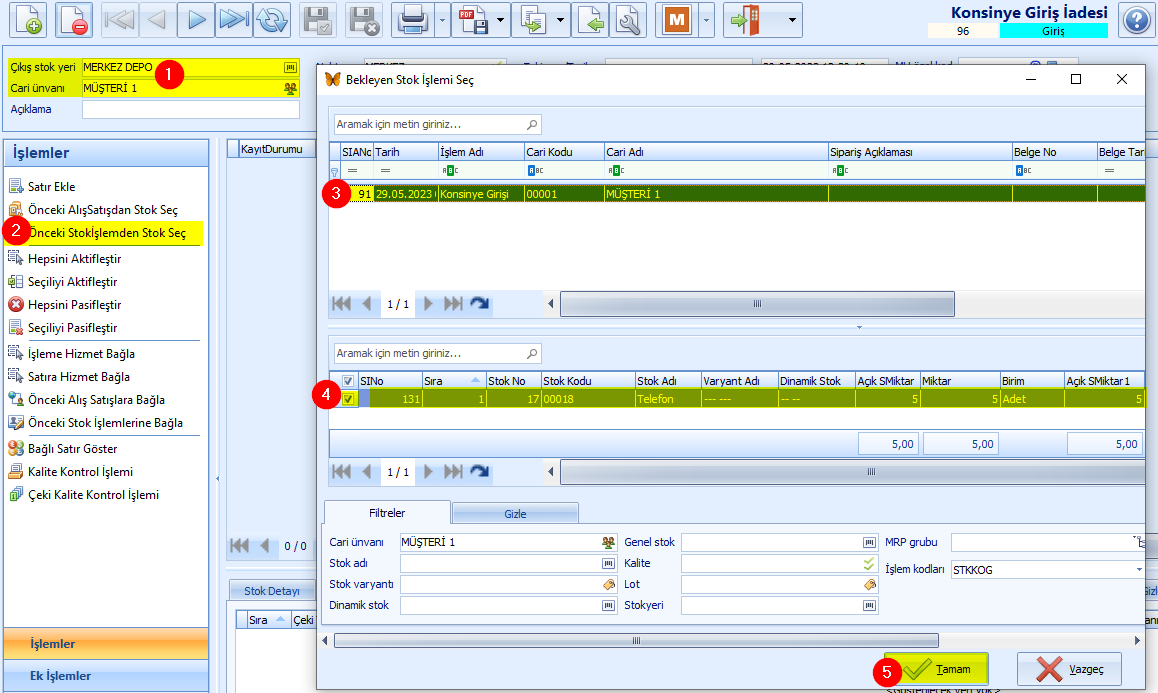Go to last page in lower grid navigator

(x=453, y=471)
